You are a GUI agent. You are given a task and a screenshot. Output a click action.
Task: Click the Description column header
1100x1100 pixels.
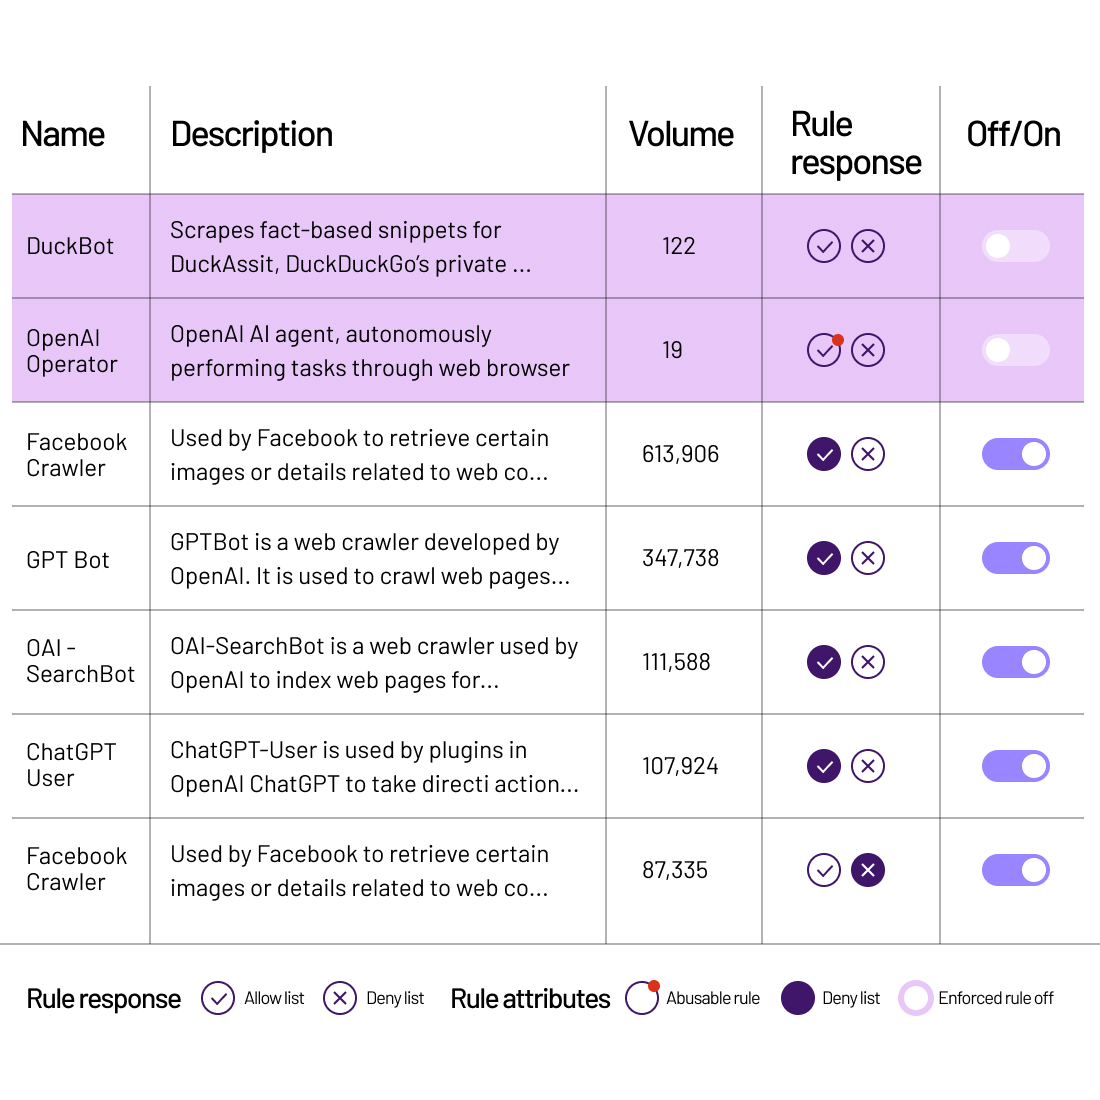coord(252,135)
